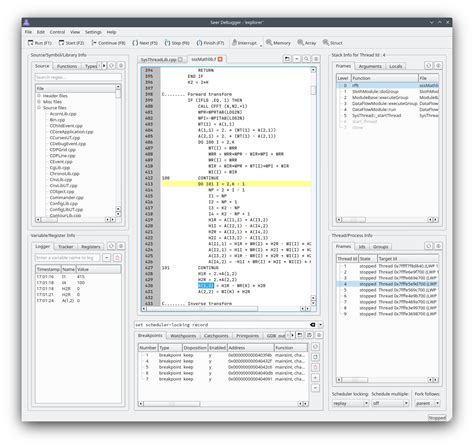The image size is (474, 447).
Task: Click help icon in Variable/Register panel
Action: [121, 246]
